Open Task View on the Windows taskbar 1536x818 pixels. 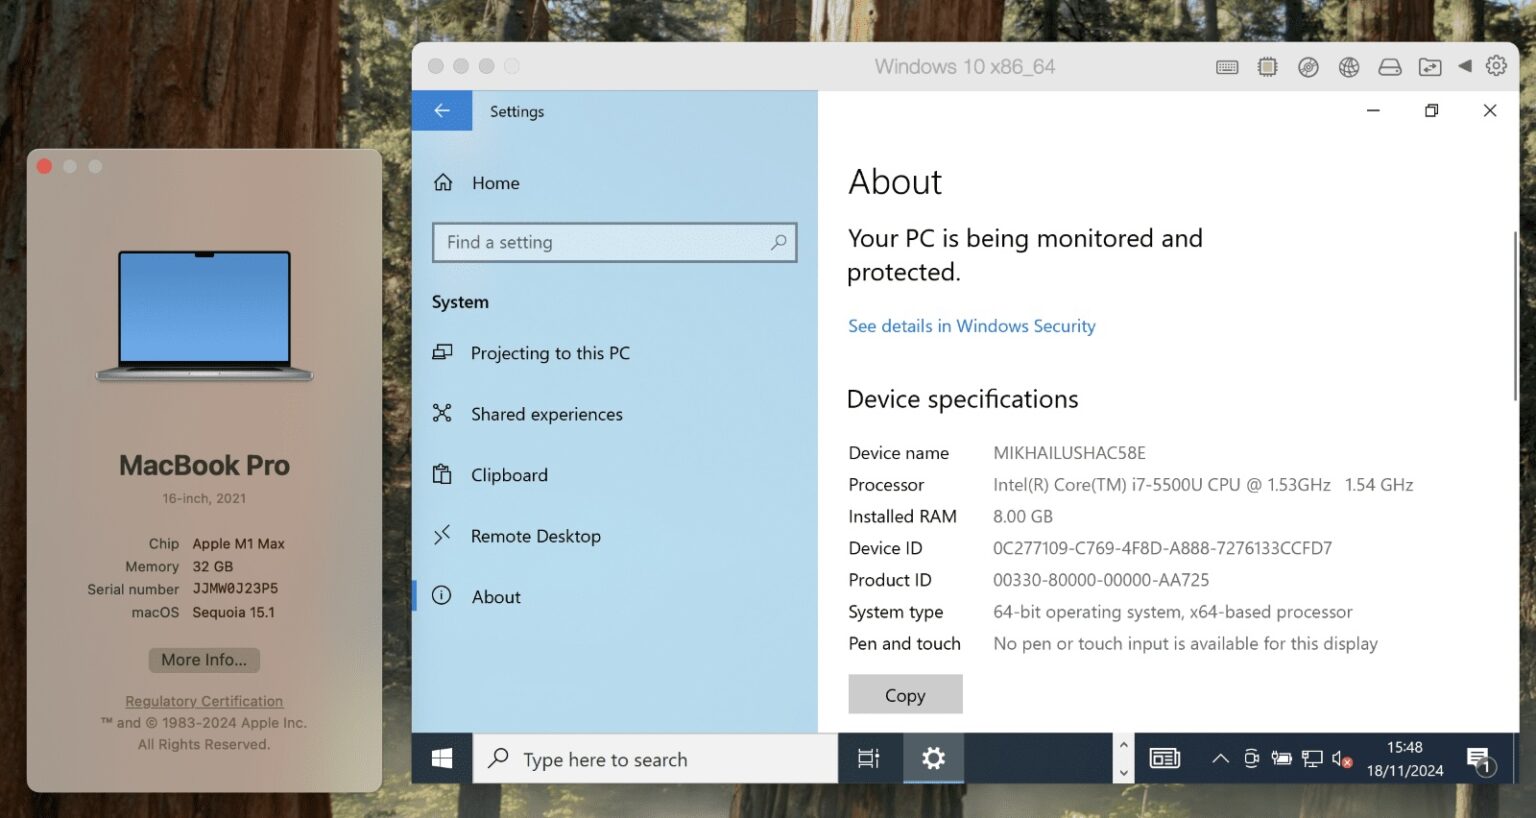pyautogui.click(x=869, y=758)
